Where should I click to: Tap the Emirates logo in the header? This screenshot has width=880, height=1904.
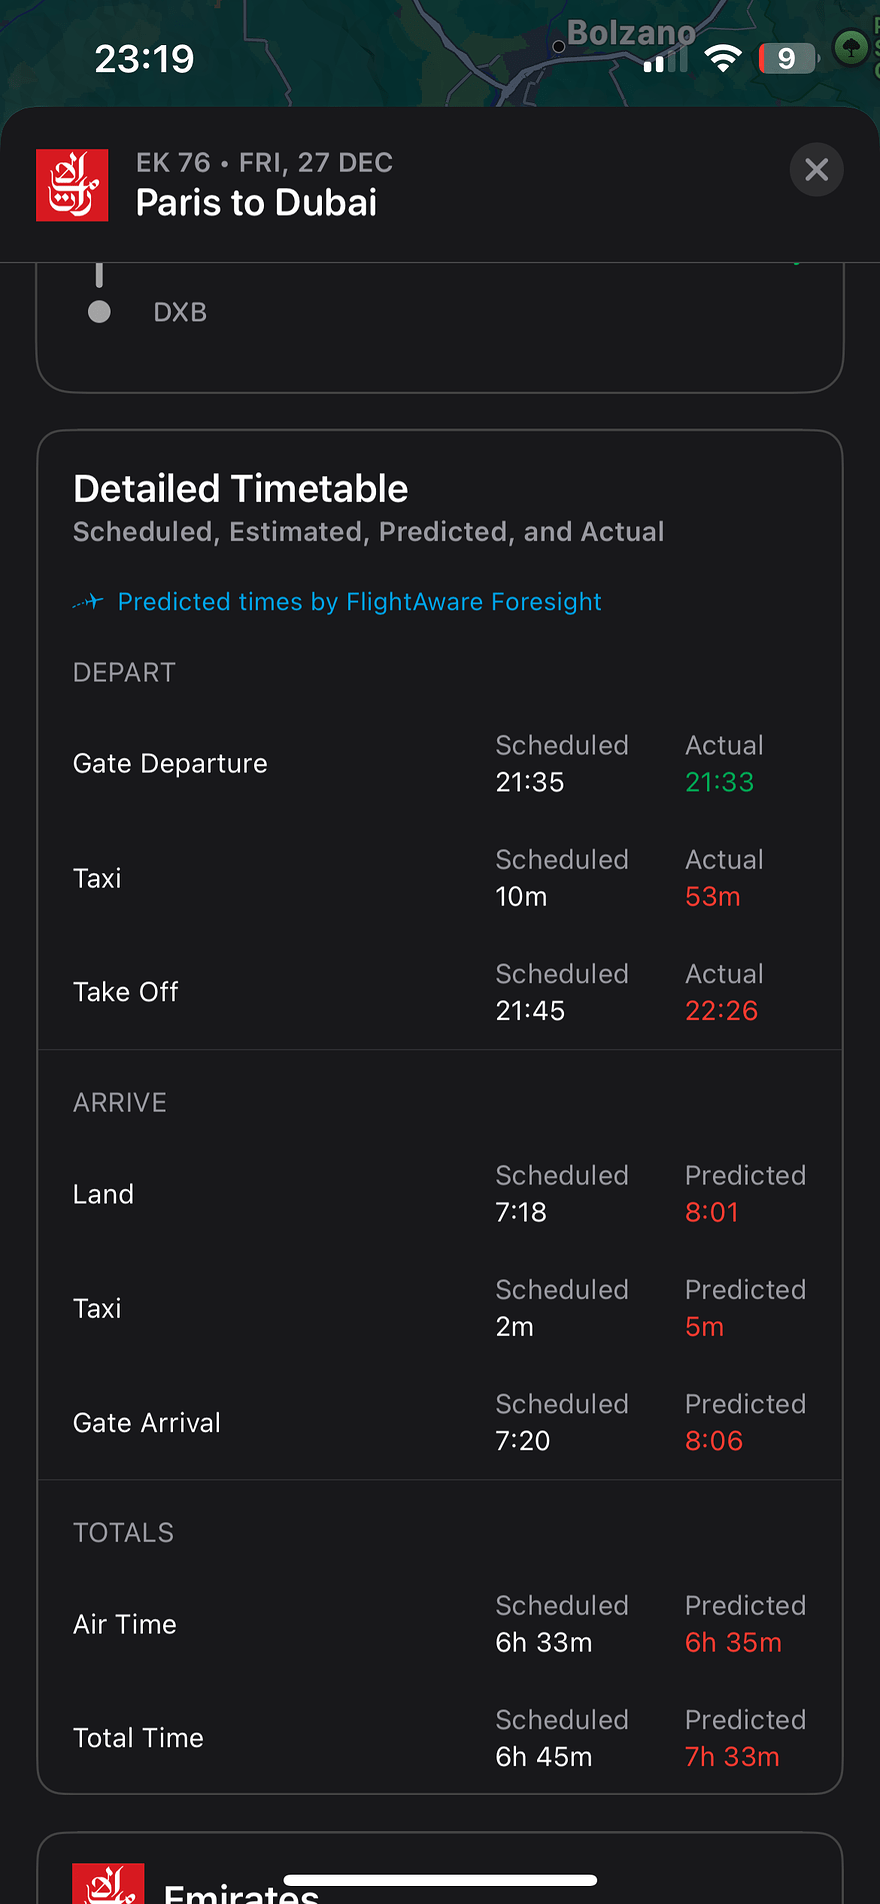72,185
